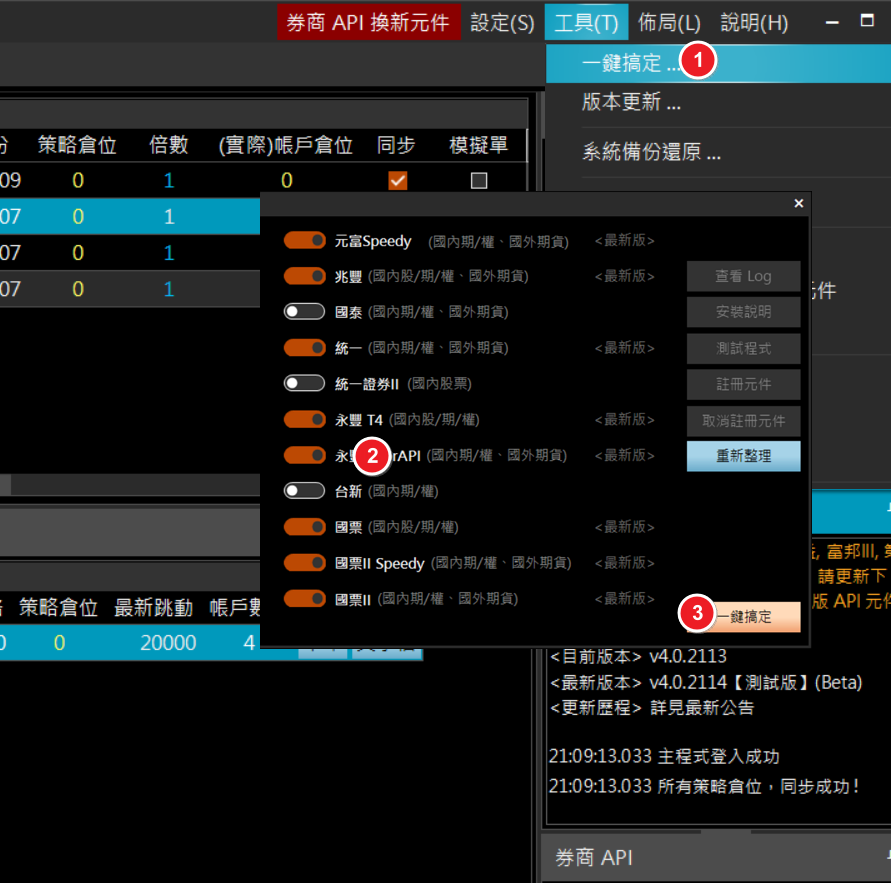This screenshot has width=891, height=883.
Task: Click the <更新歷程> 詳見最新公告 line
Action: [x=652, y=707]
